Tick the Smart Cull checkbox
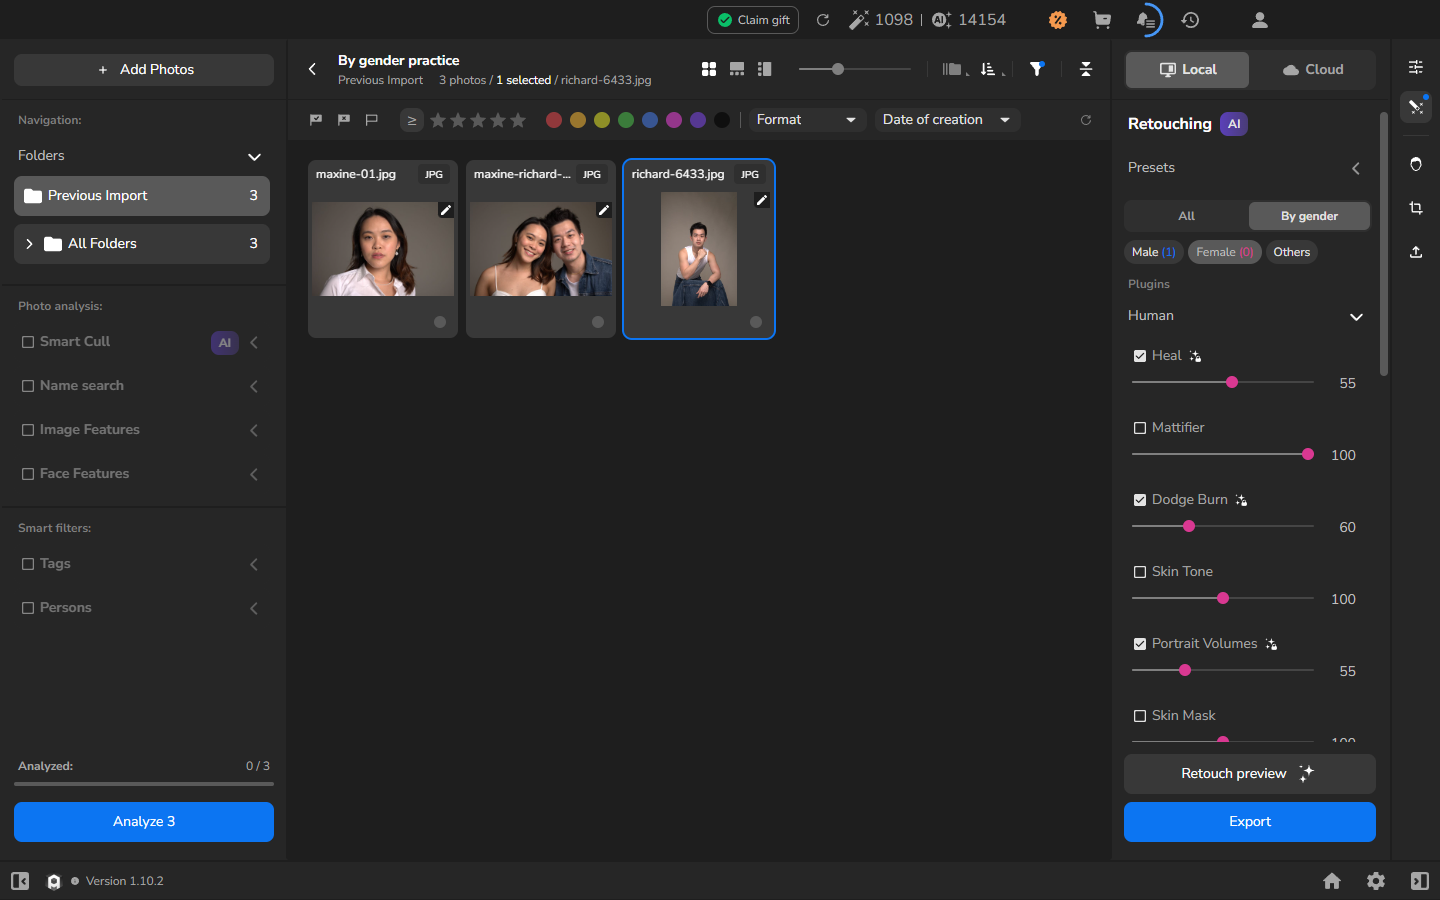1440x900 pixels. click(x=28, y=342)
